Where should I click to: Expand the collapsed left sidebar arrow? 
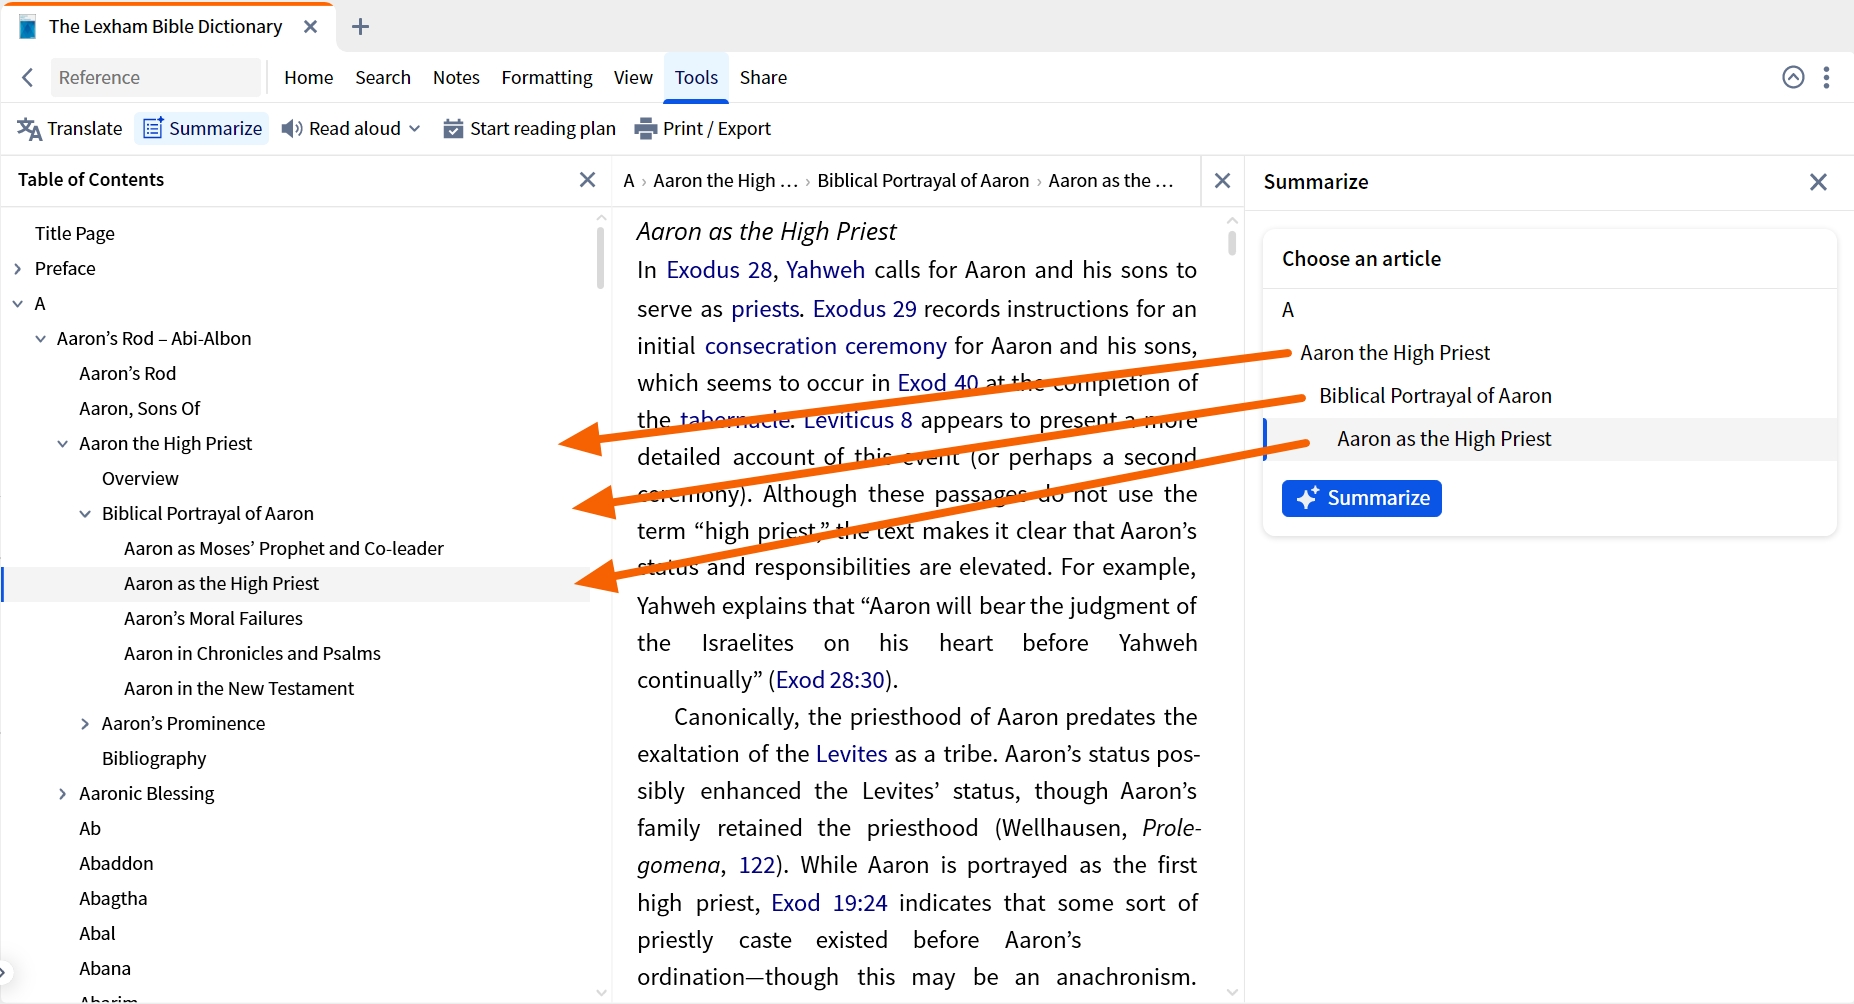(x=4, y=970)
